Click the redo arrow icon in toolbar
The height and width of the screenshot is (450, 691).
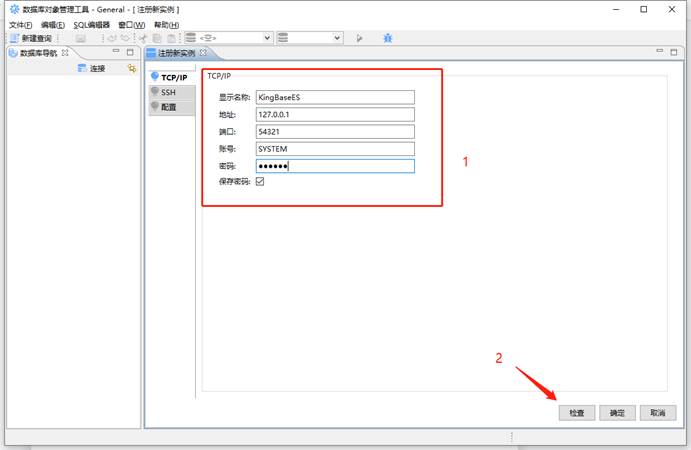pos(126,38)
